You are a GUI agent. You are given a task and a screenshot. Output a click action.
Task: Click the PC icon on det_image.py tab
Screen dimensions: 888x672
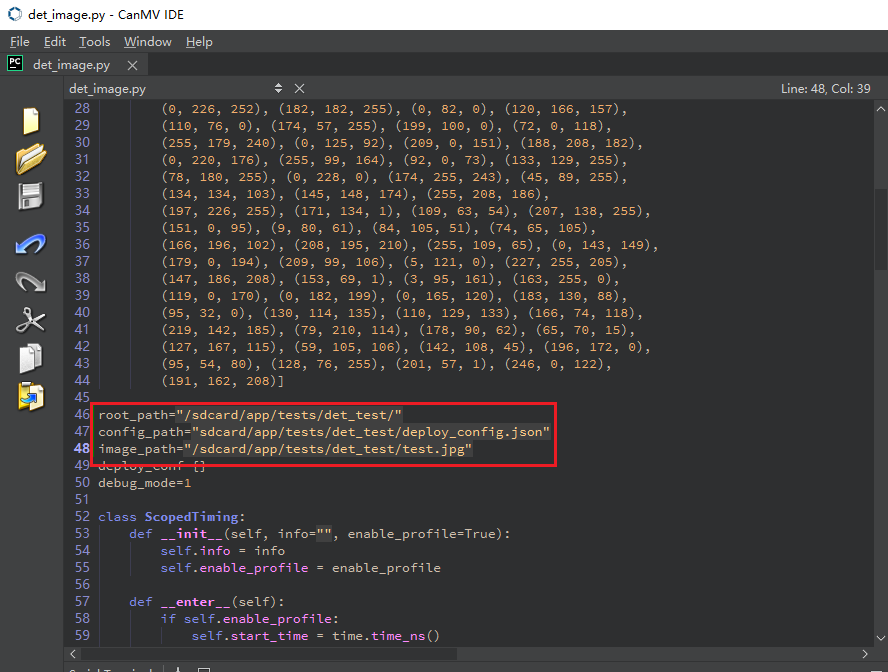[15, 63]
